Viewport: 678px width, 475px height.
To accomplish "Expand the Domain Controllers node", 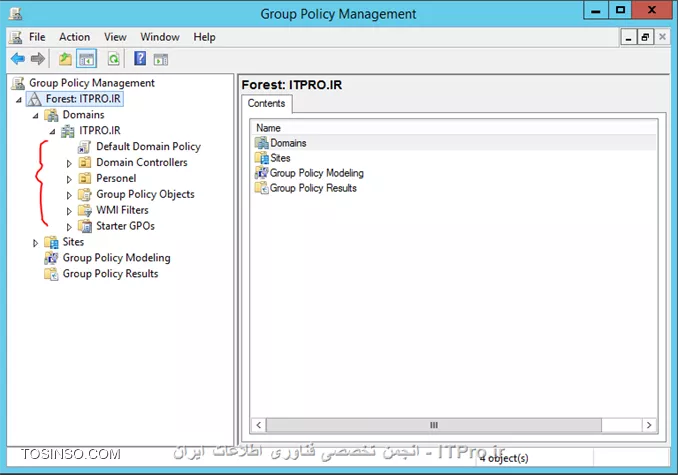I will click(69, 163).
